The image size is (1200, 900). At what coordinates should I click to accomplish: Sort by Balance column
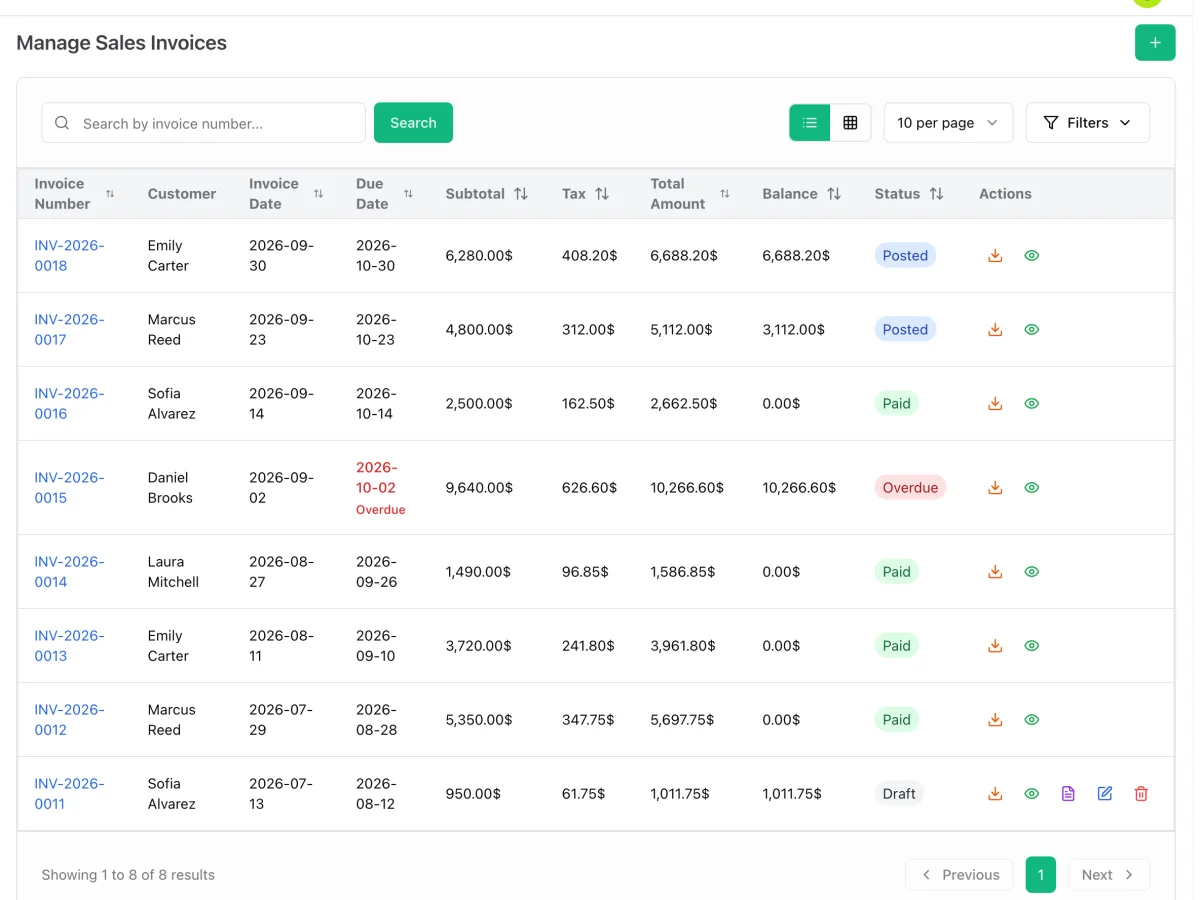coord(834,194)
